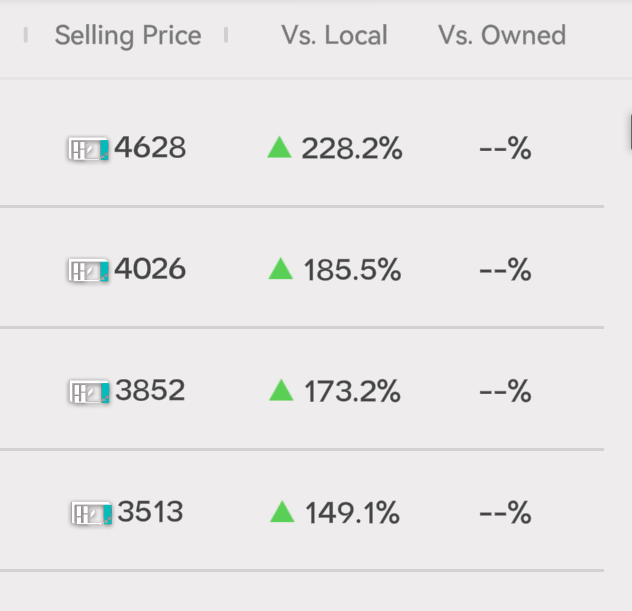This screenshot has height=611, width=632.
Task: Sort by the Vs. Owned column header
Action: tap(502, 36)
